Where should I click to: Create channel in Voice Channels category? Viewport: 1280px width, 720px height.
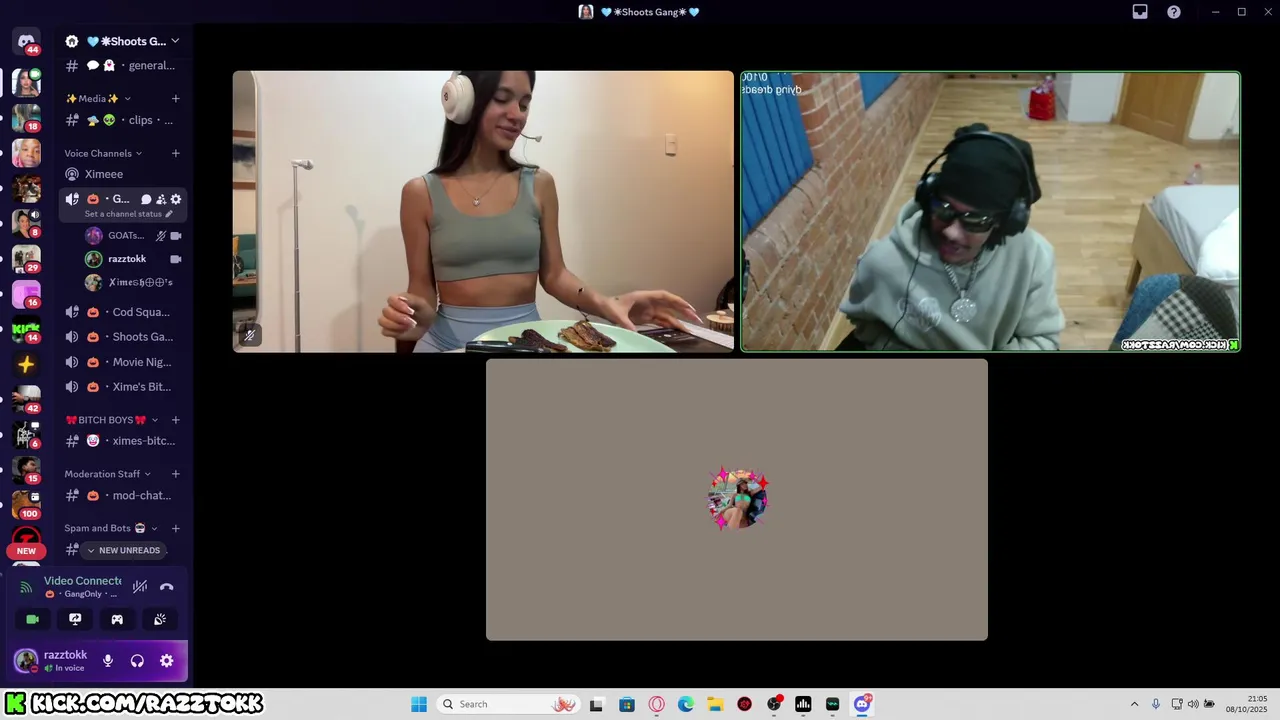point(176,153)
